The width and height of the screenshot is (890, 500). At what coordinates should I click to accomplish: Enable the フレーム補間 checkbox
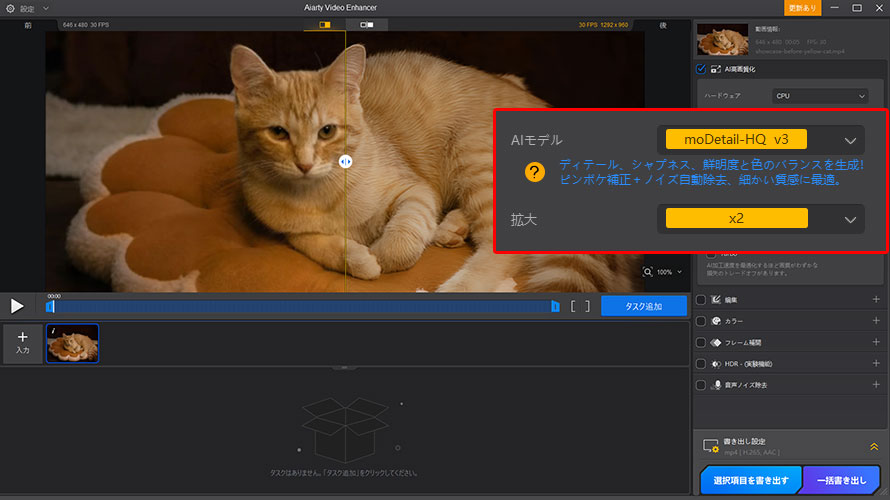pos(701,343)
